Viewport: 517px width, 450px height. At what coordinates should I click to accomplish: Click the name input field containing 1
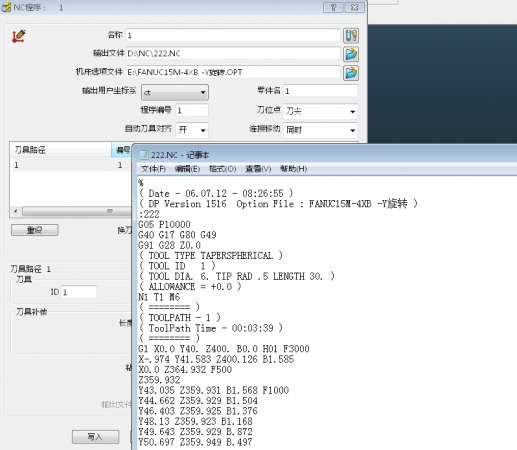pyautogui.click(x=233, y=35)
